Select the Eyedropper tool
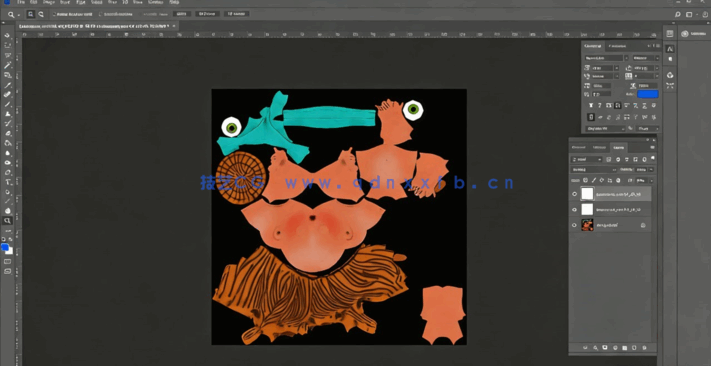Image resolution: width=711 pixels, height=366 pixels. coord(7,85)
